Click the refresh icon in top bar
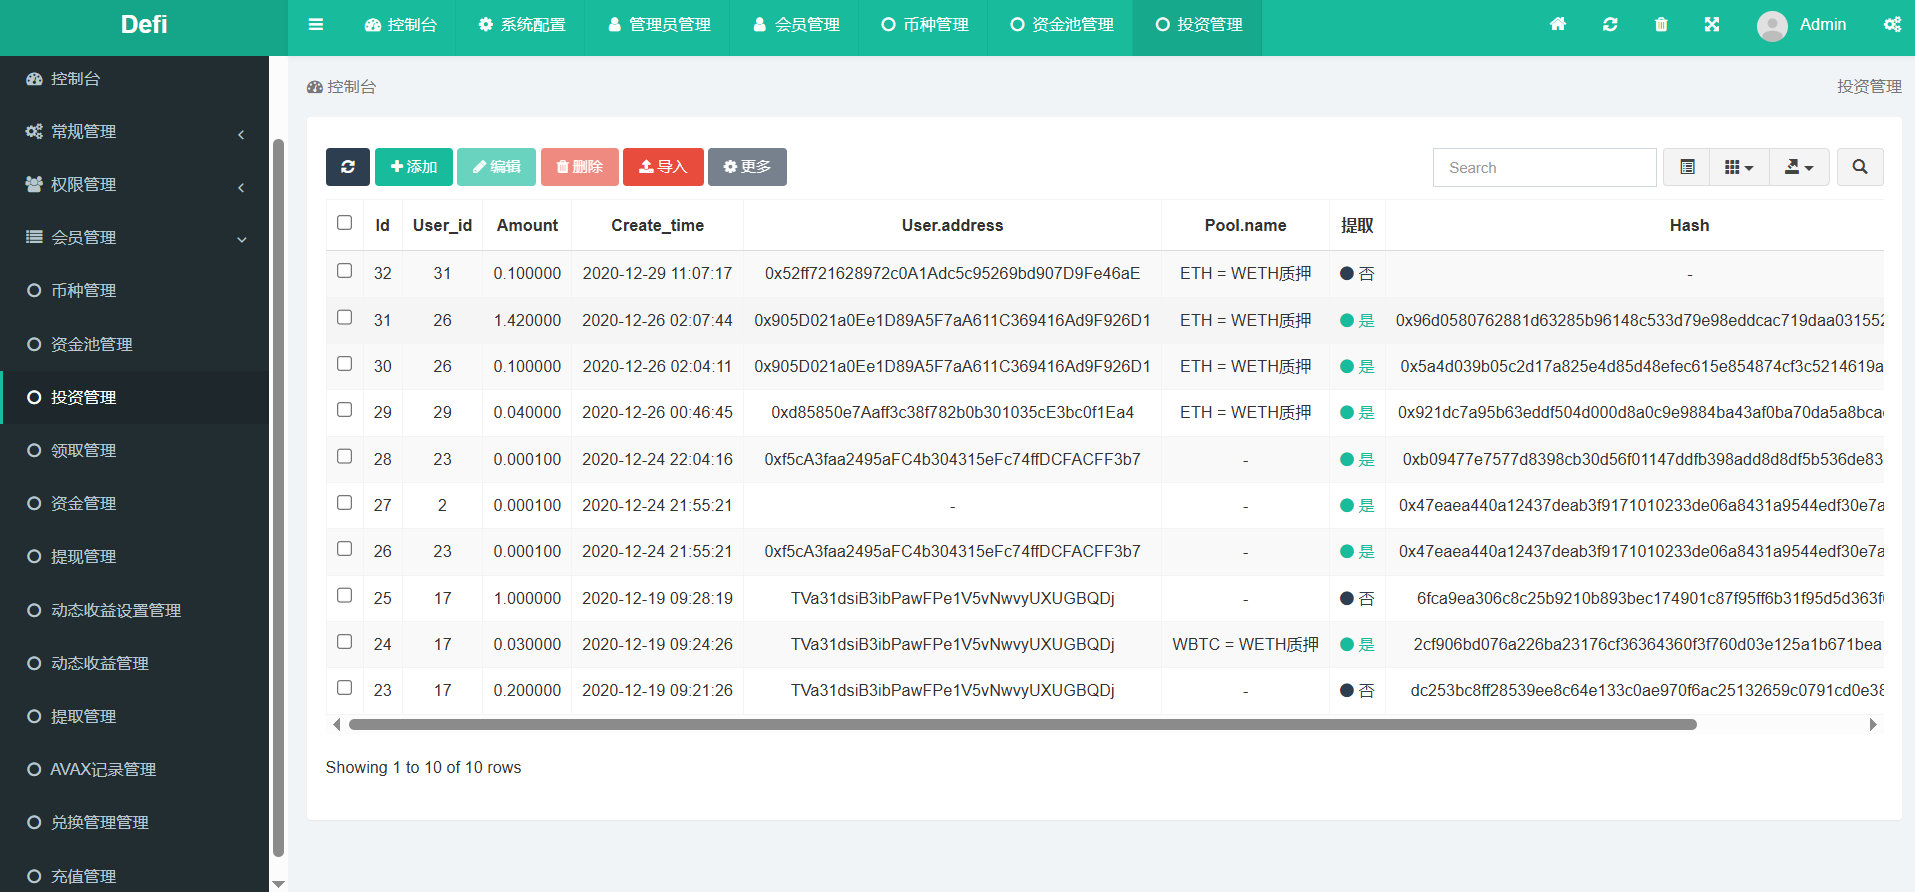This screenshot has height=892, width=1915. pos(1610,25)
